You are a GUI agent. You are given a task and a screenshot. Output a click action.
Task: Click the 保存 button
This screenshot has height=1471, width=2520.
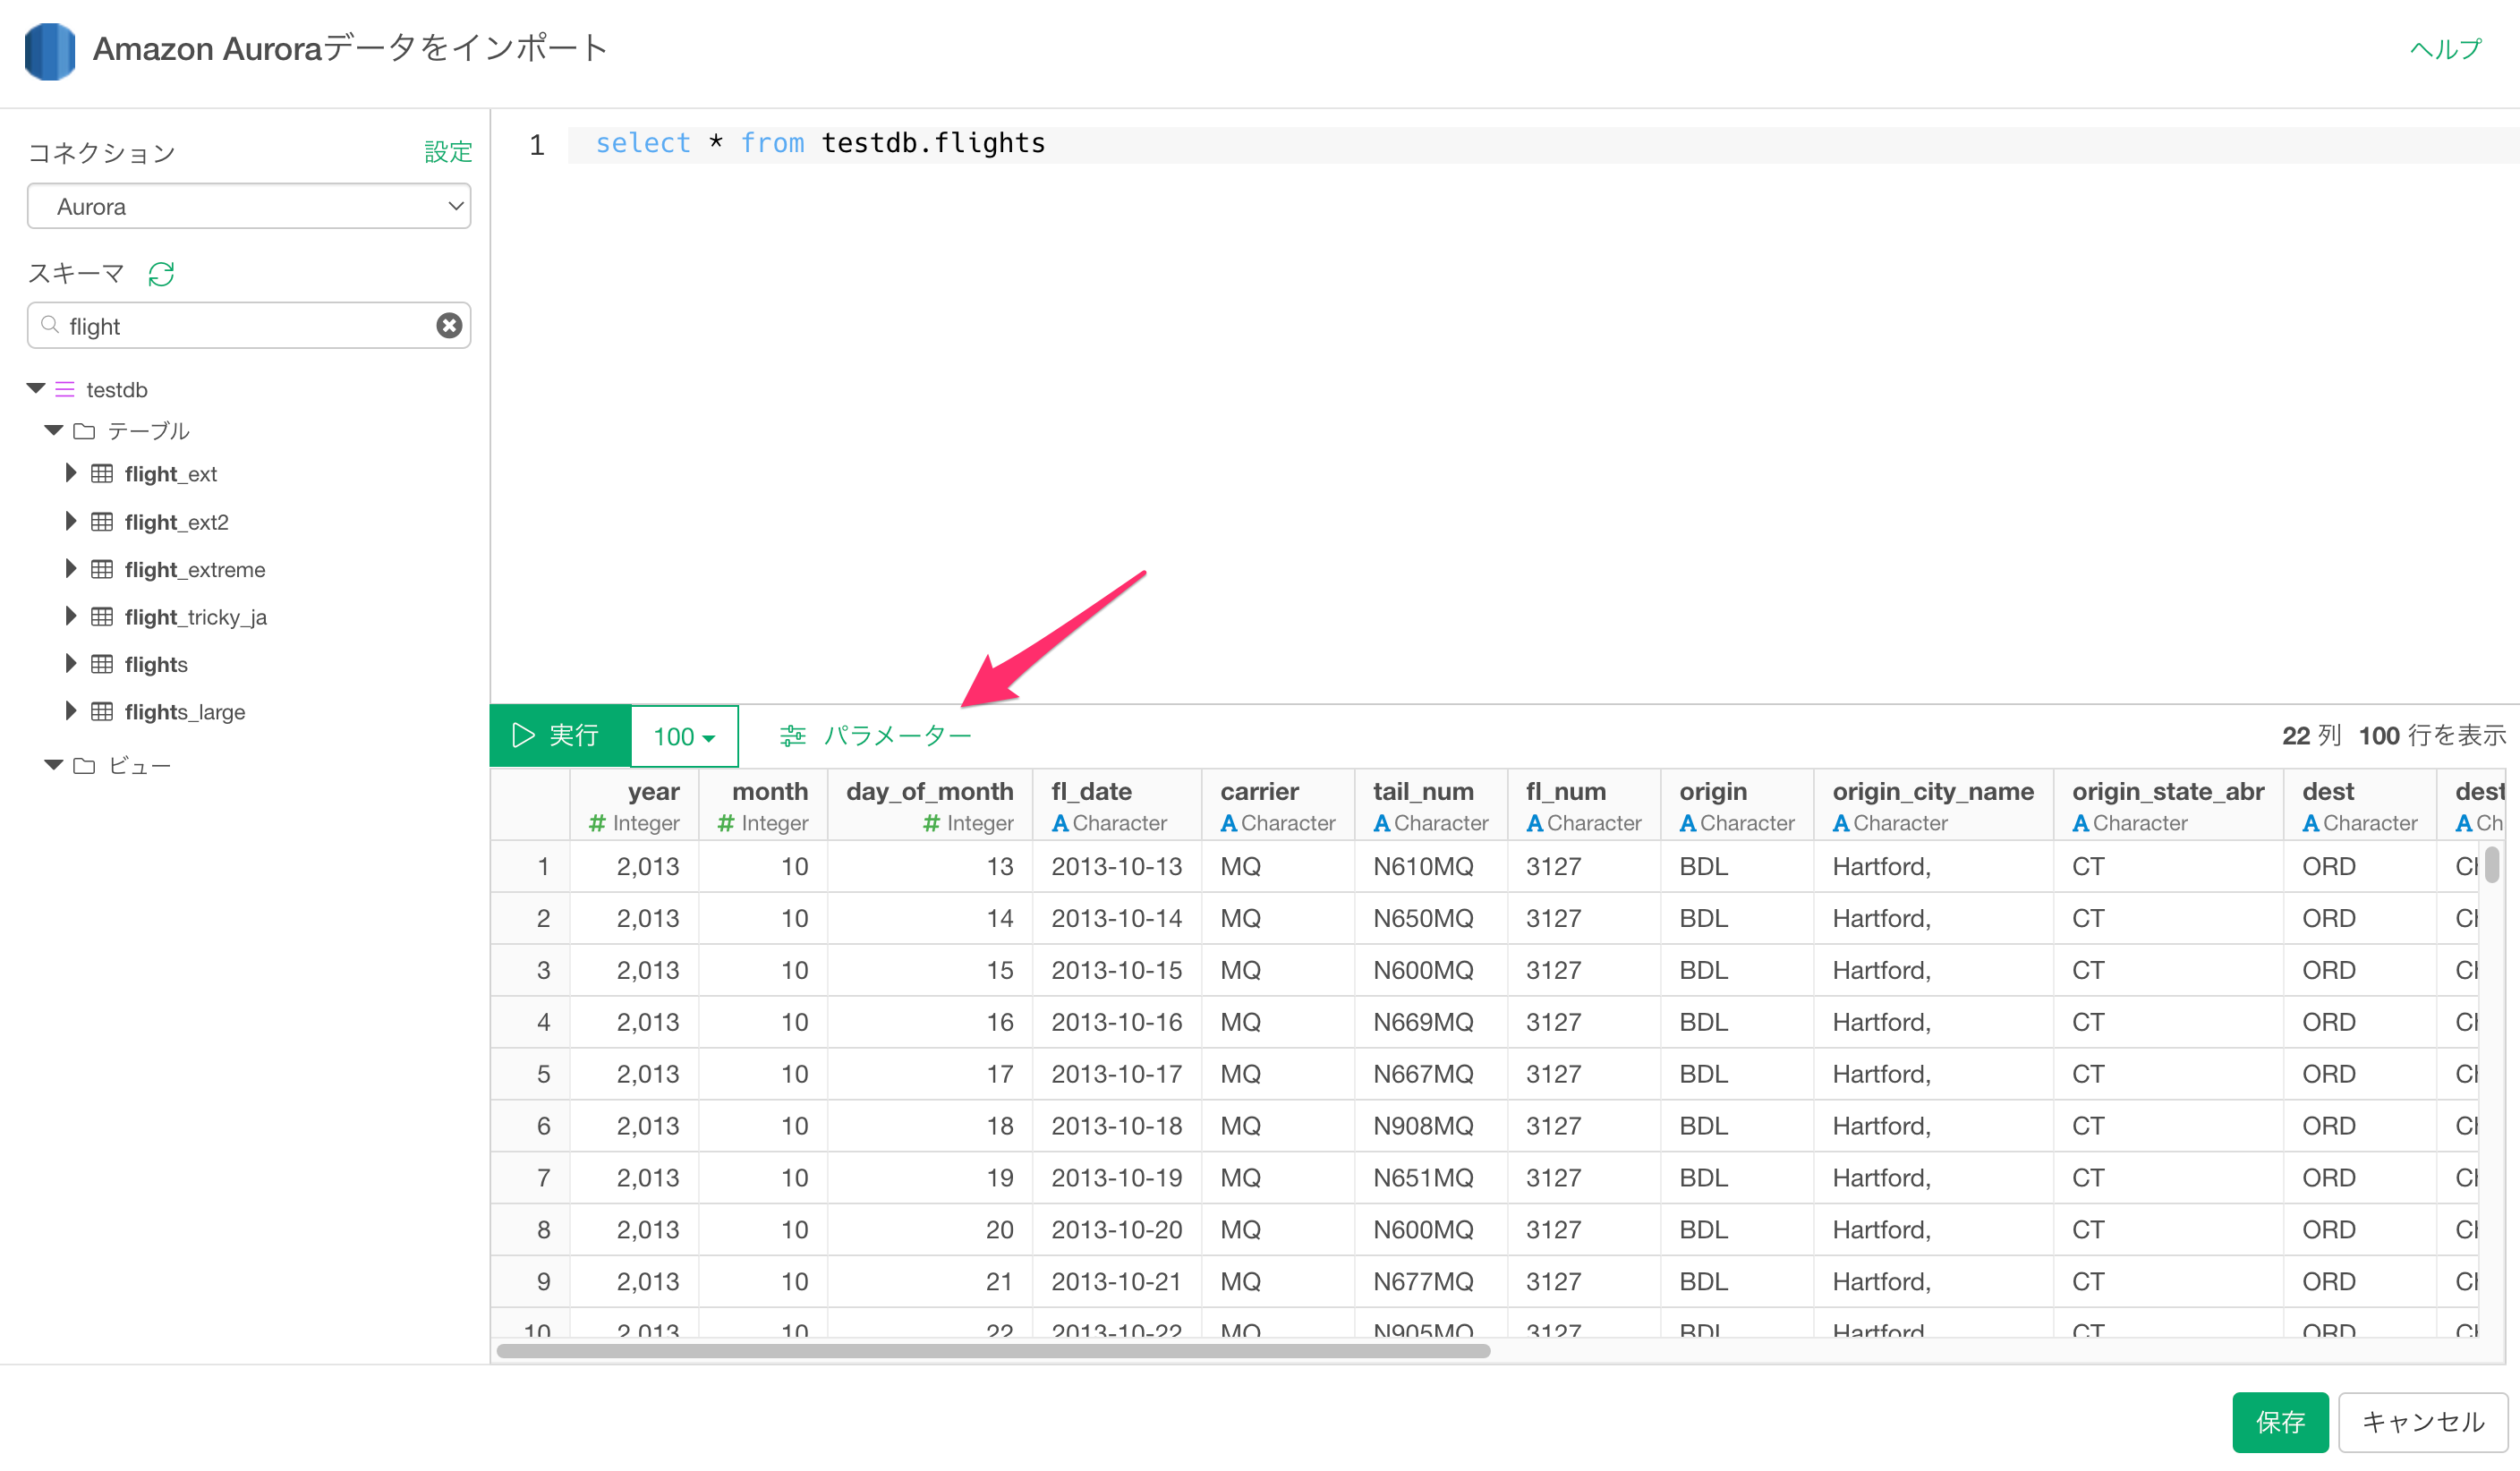[x=2280, y=1421]
